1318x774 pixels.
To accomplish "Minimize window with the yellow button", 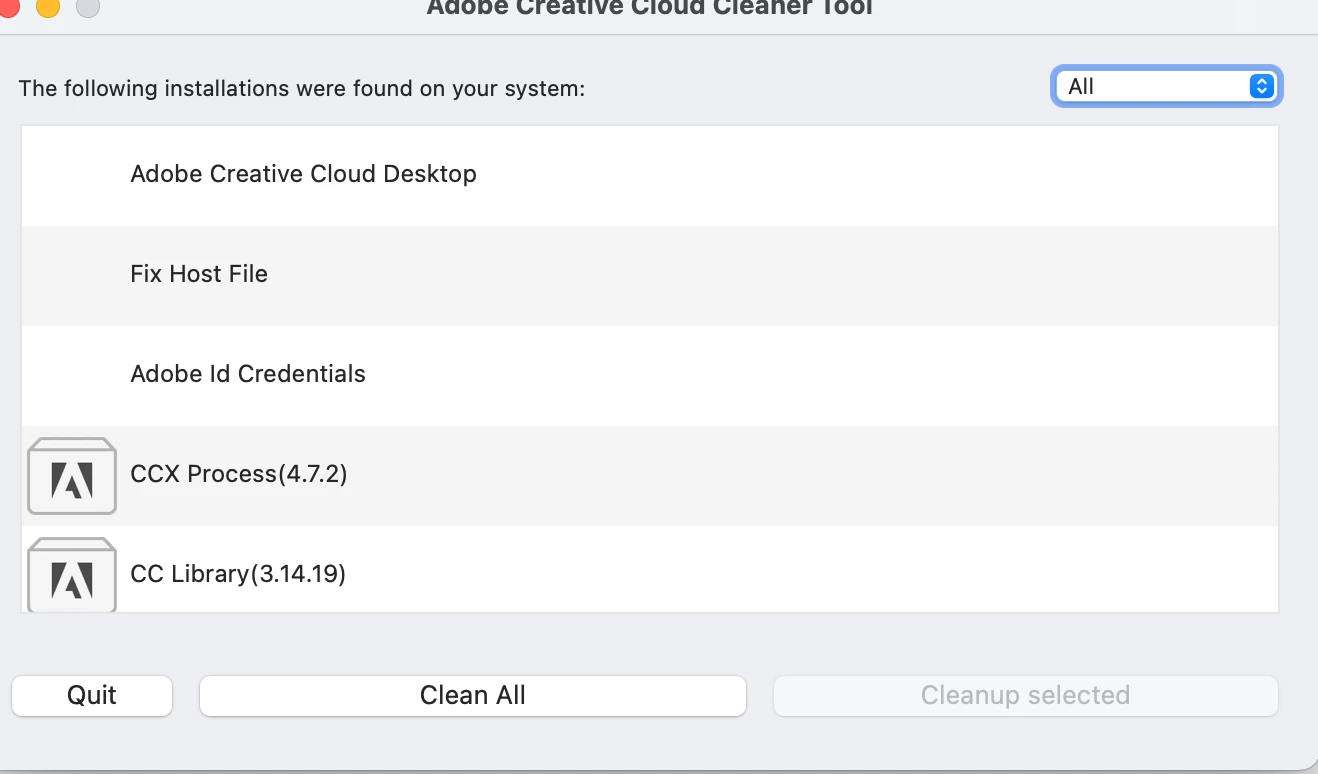I will click(x=47, y=7).
